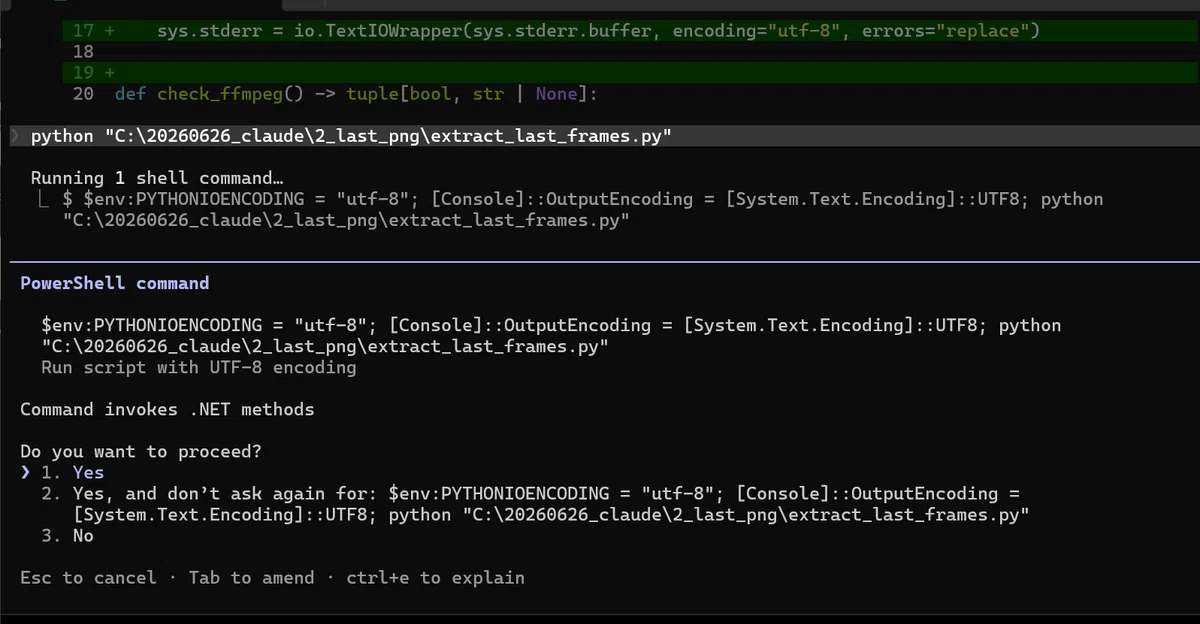The height and width of the screenshot is (624, 1200).
Task: Click the selection arrow beside Yes
Action: [x=26, y=472]
